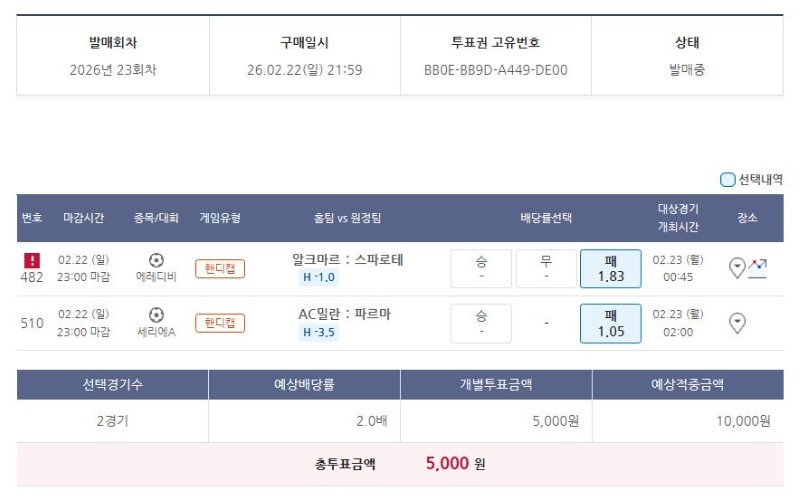Click the AC밀란 : 파르마 match name
Image resolution: width=809 pixels, height=503 pixels.
(x=344, y=314)
